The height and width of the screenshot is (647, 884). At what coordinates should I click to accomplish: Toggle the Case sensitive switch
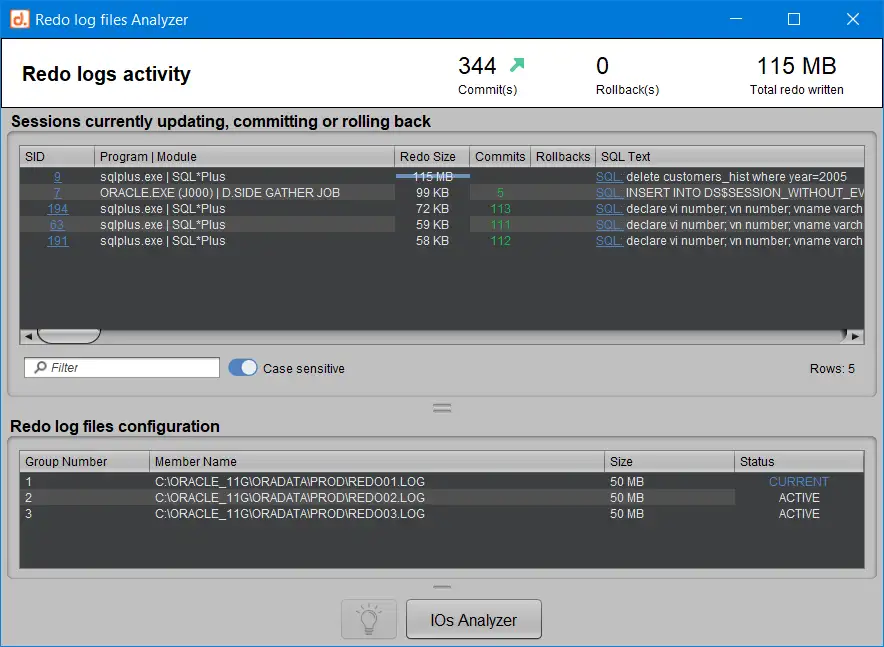coord(242,367)
